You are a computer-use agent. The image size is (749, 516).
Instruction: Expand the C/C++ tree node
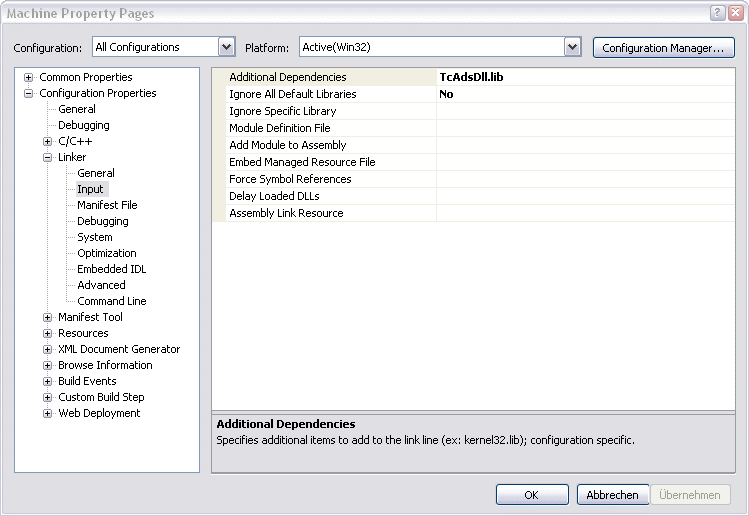click(47, 141)
